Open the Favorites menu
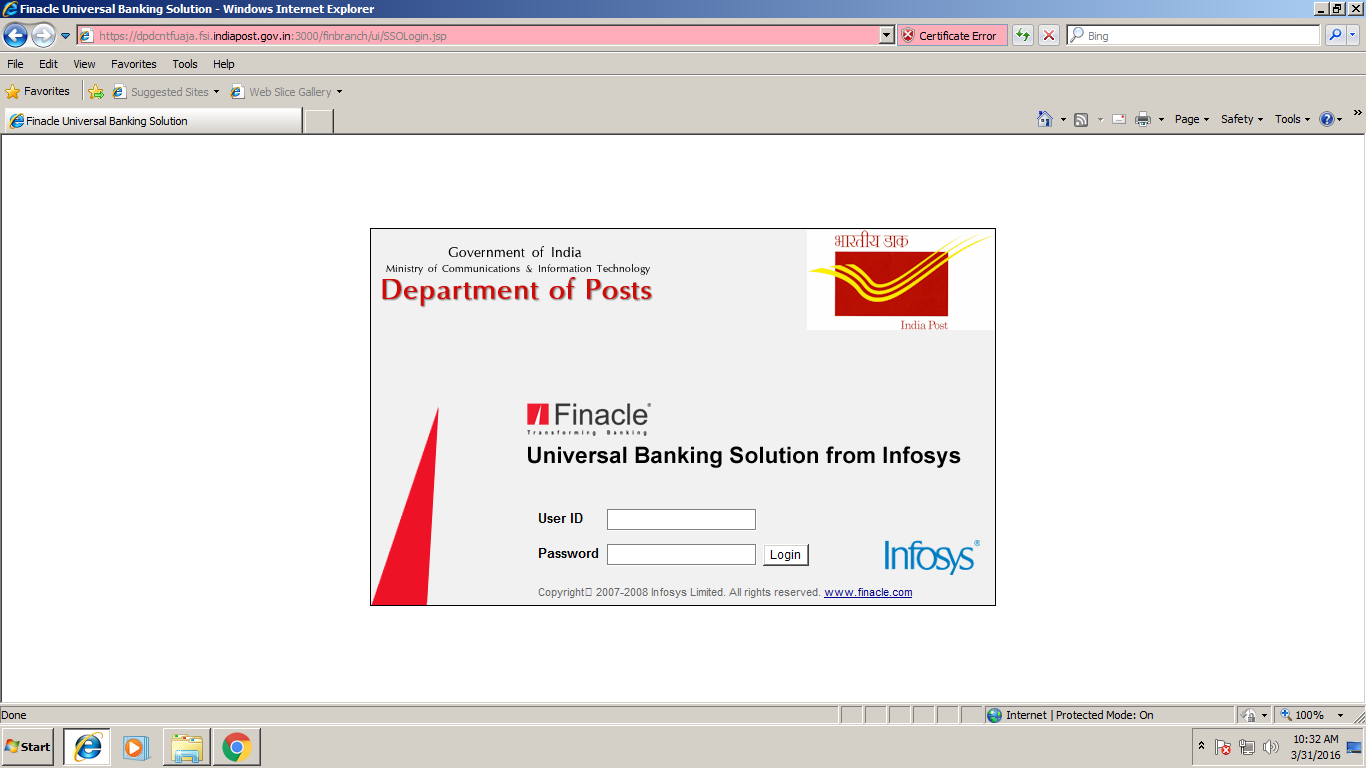Image resolution: width=1366 pixels, height=768 pixels. [133, 63]
